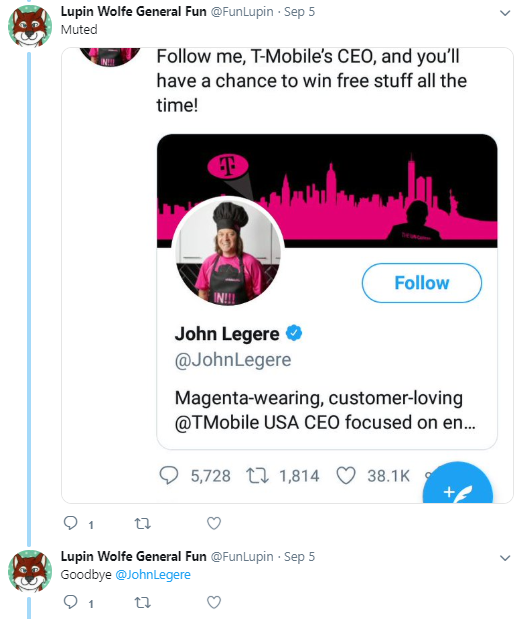Like the first Lupin Wolfe tweet
This screenshot has width=521, height=619.
point(214,523)
